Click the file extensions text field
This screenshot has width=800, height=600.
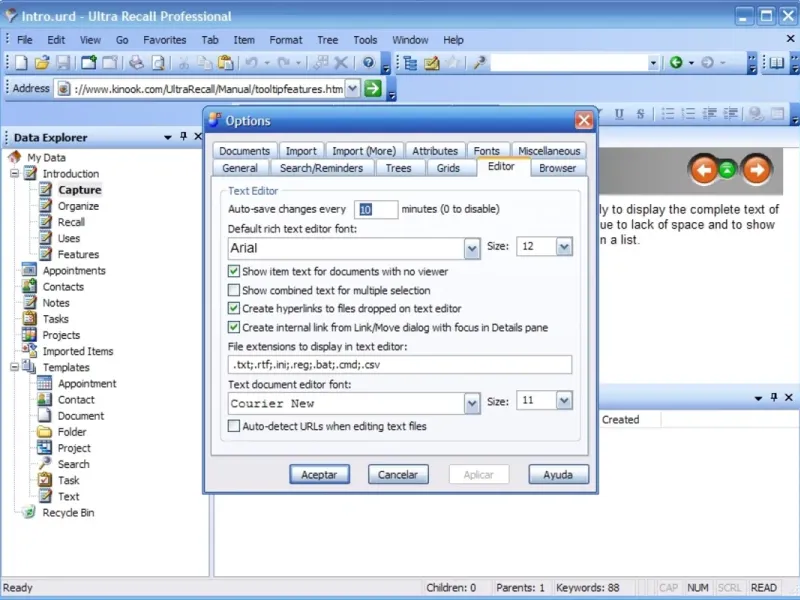[399, 364]
